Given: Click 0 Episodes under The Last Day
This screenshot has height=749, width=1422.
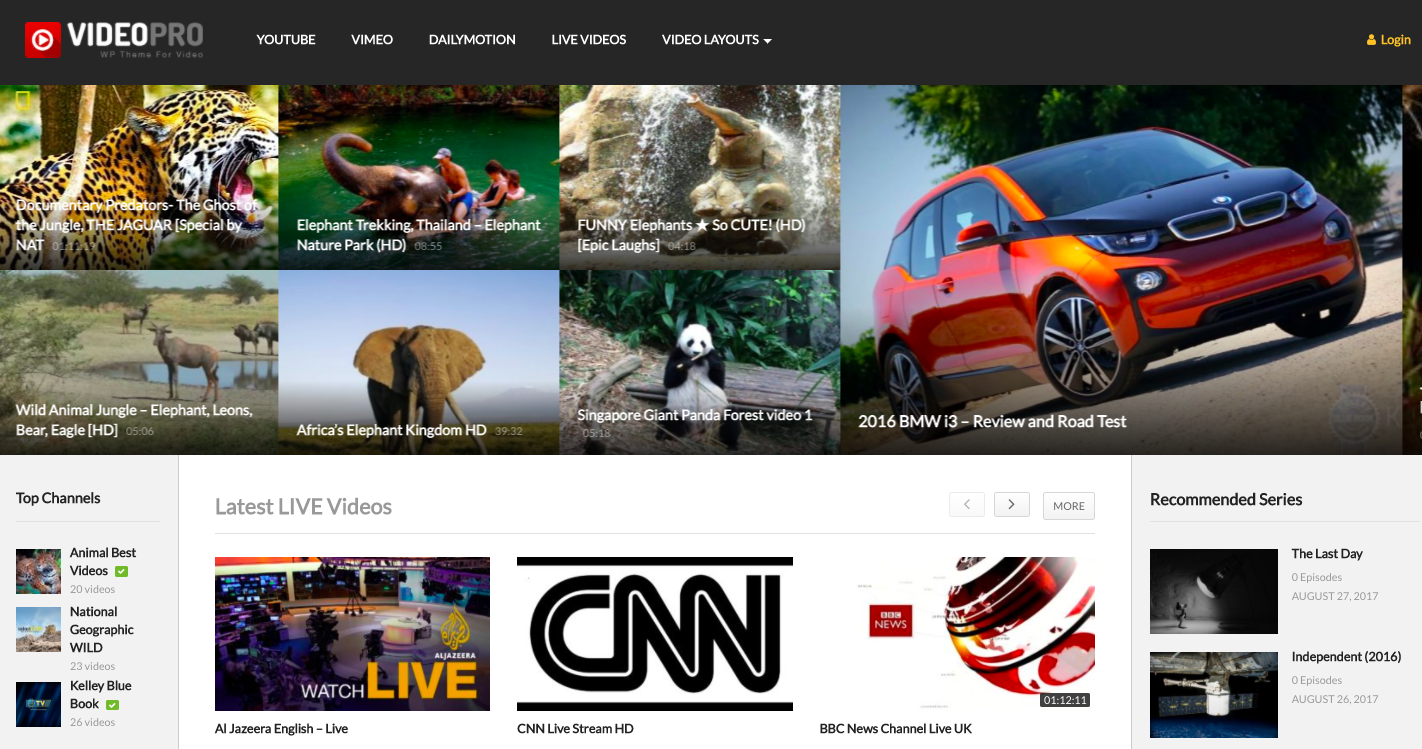Looking at the screenshot, I should point(1317,577).
